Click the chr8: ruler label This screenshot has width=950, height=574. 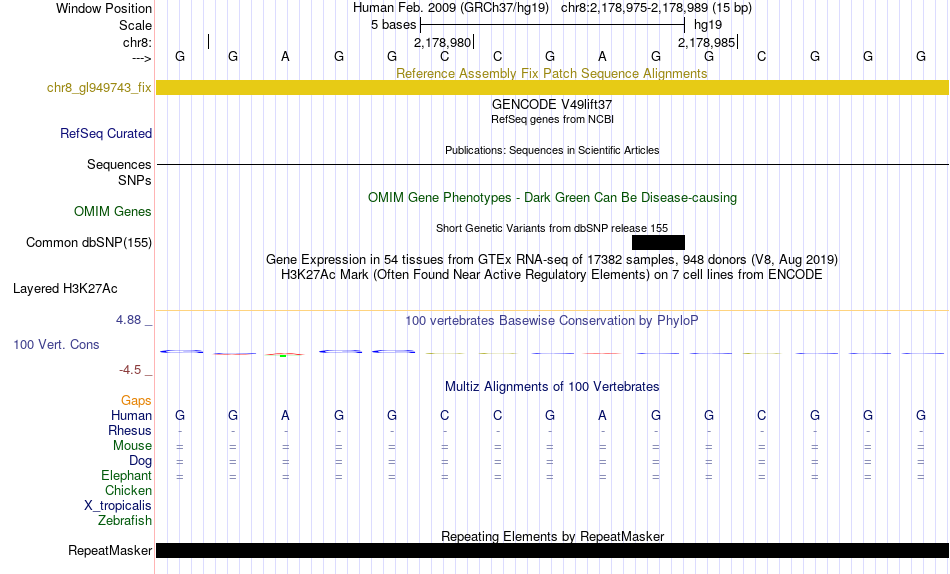pos(137,42)
